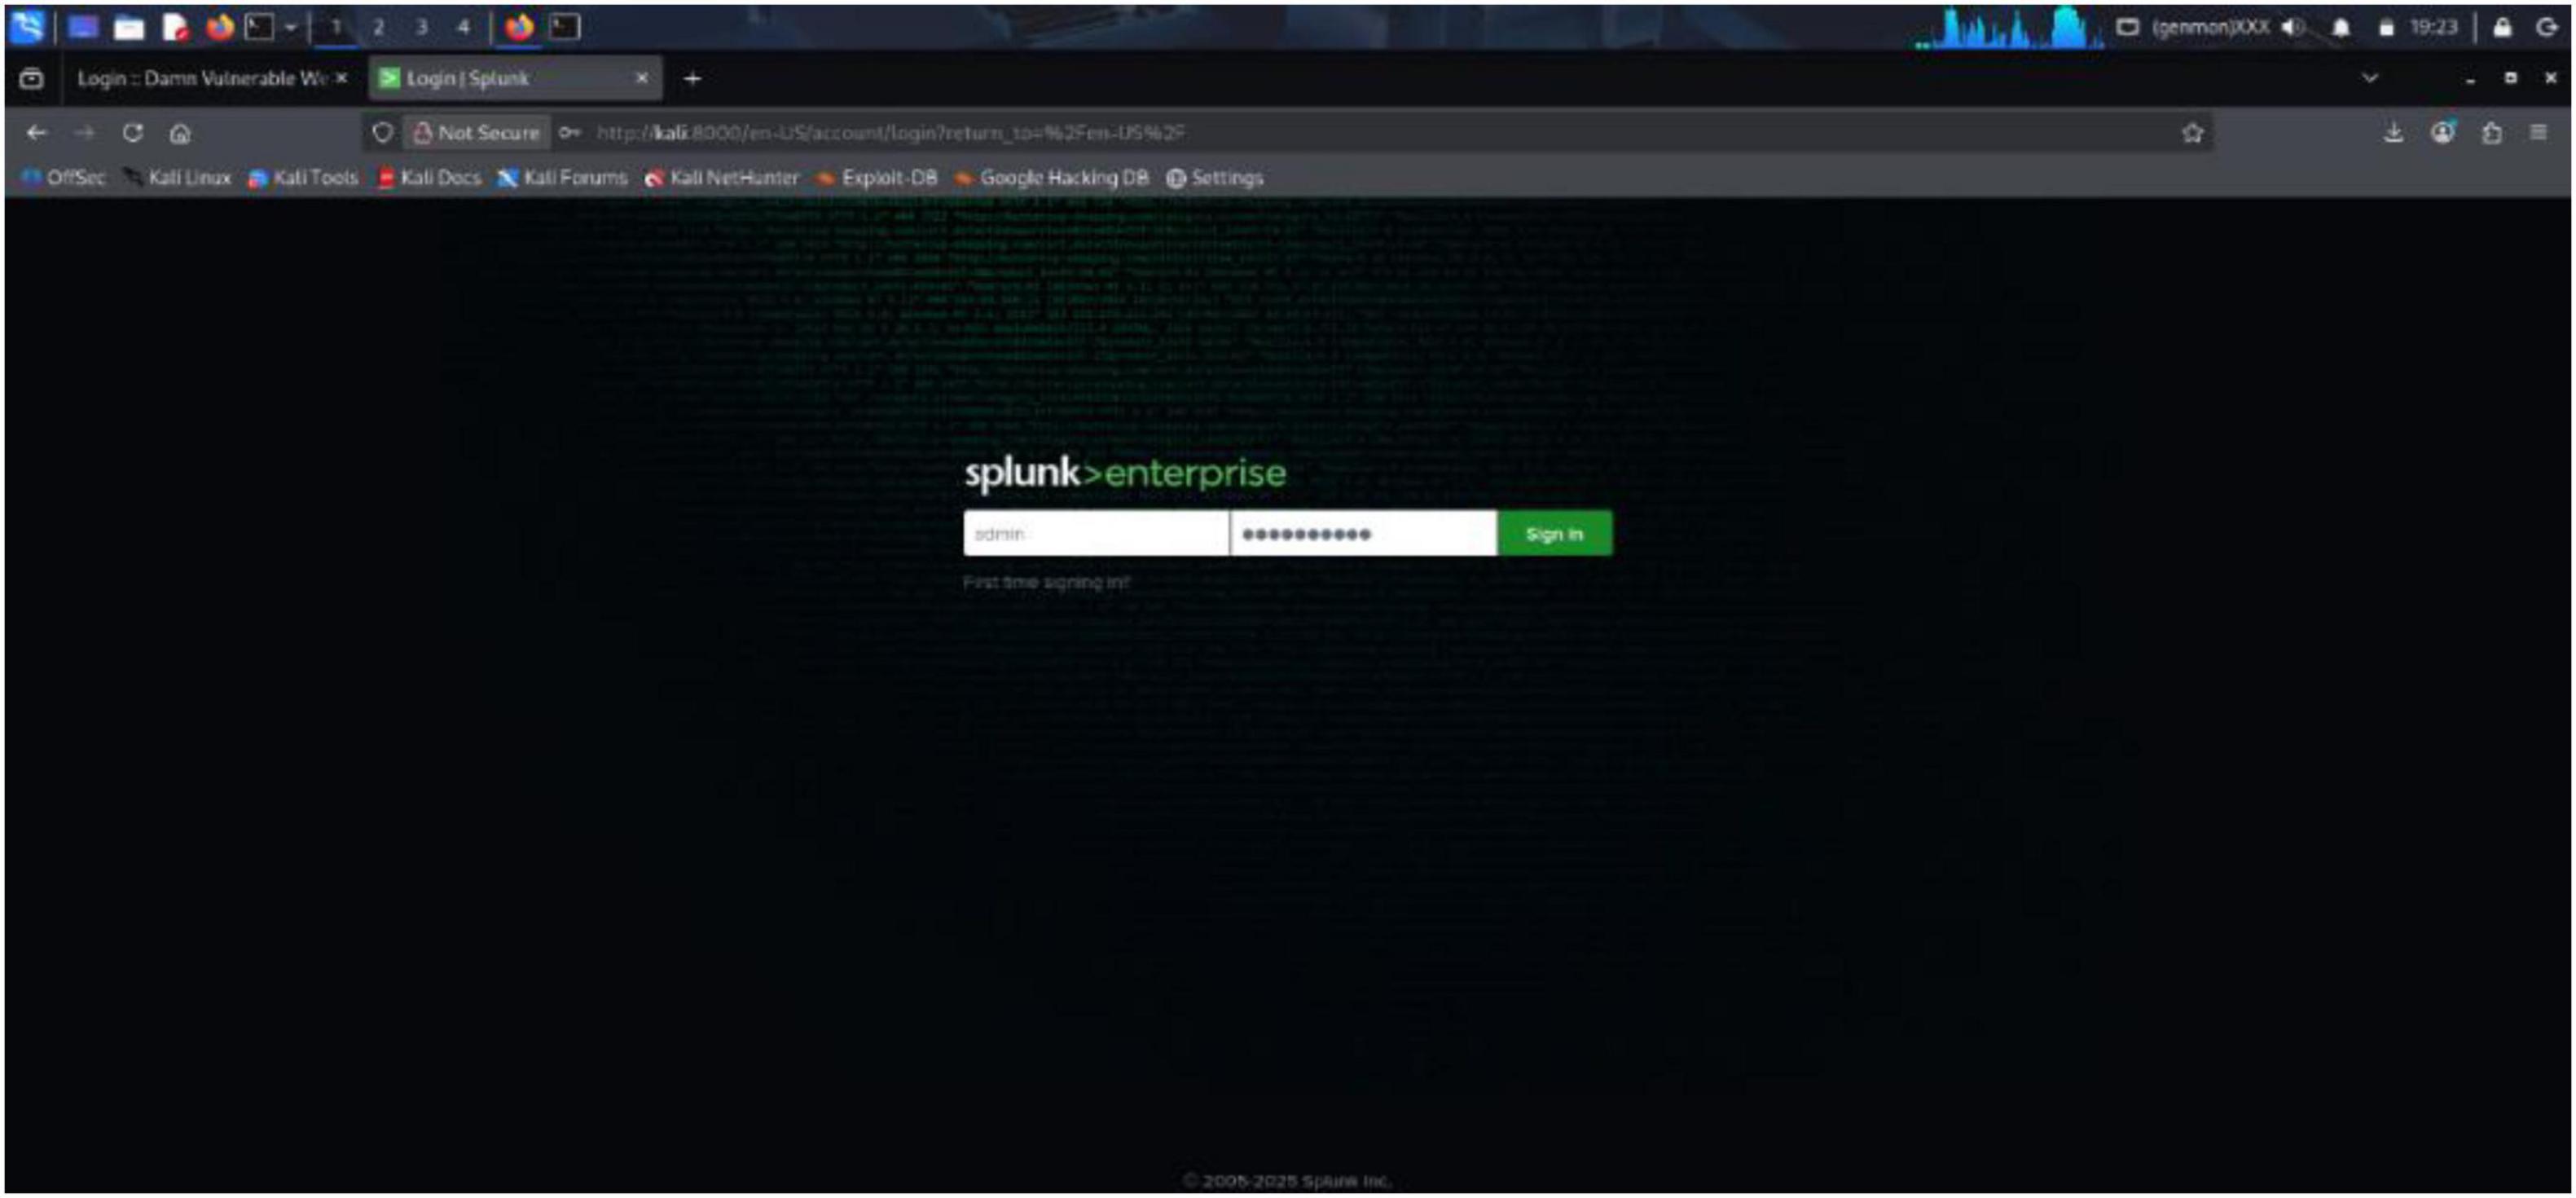Viewport: 2576px width, 1198px height.
Task: Open the Firefox downloads panel
Action: point(2393,133)
